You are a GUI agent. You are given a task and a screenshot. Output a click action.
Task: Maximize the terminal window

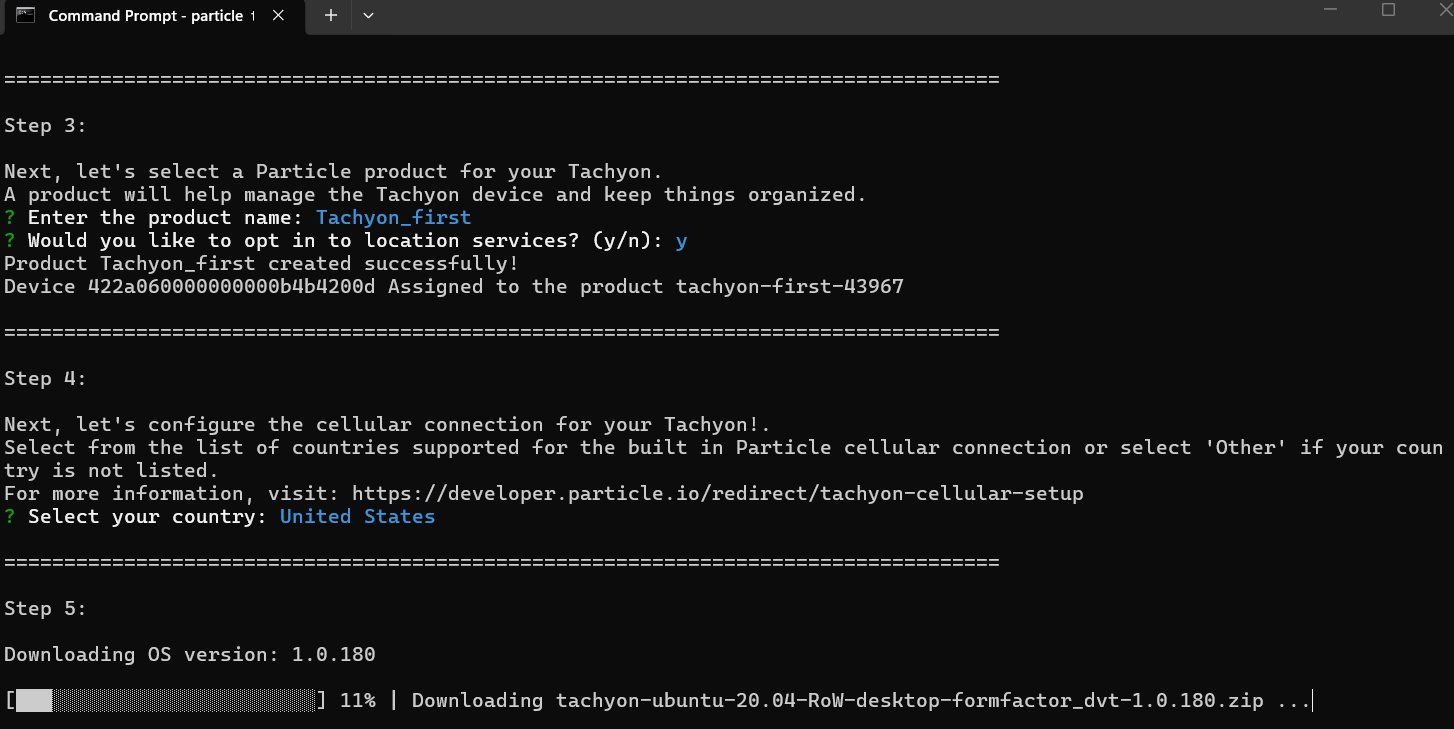tap(1388, 10)
